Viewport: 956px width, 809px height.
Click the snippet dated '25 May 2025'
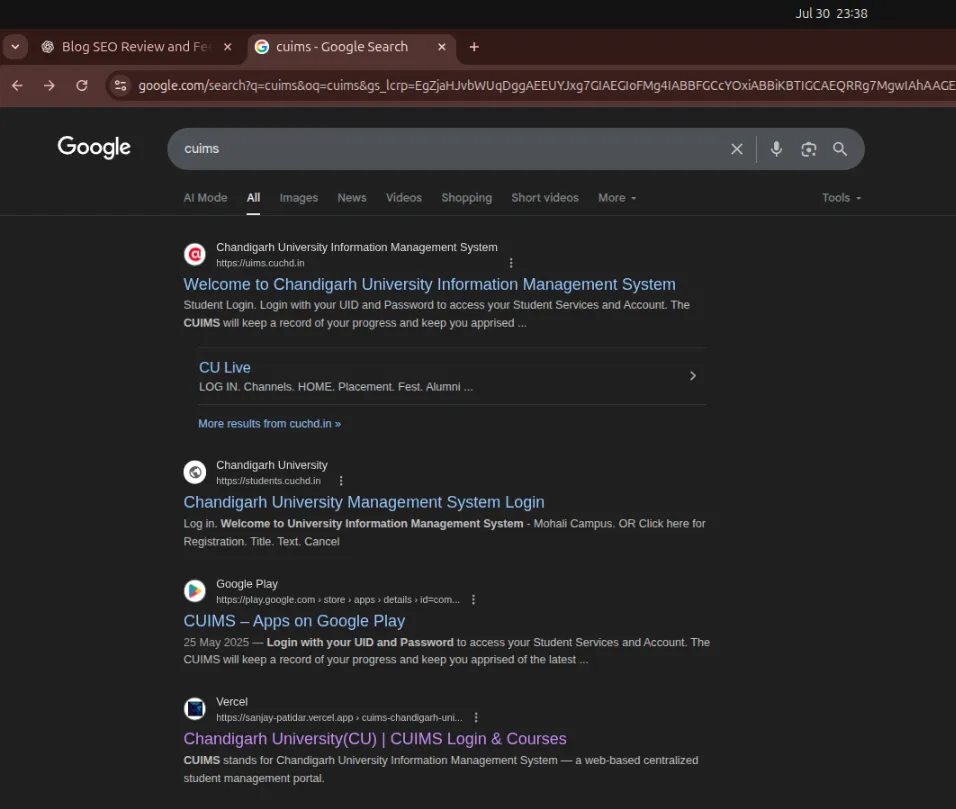(446, 650)
